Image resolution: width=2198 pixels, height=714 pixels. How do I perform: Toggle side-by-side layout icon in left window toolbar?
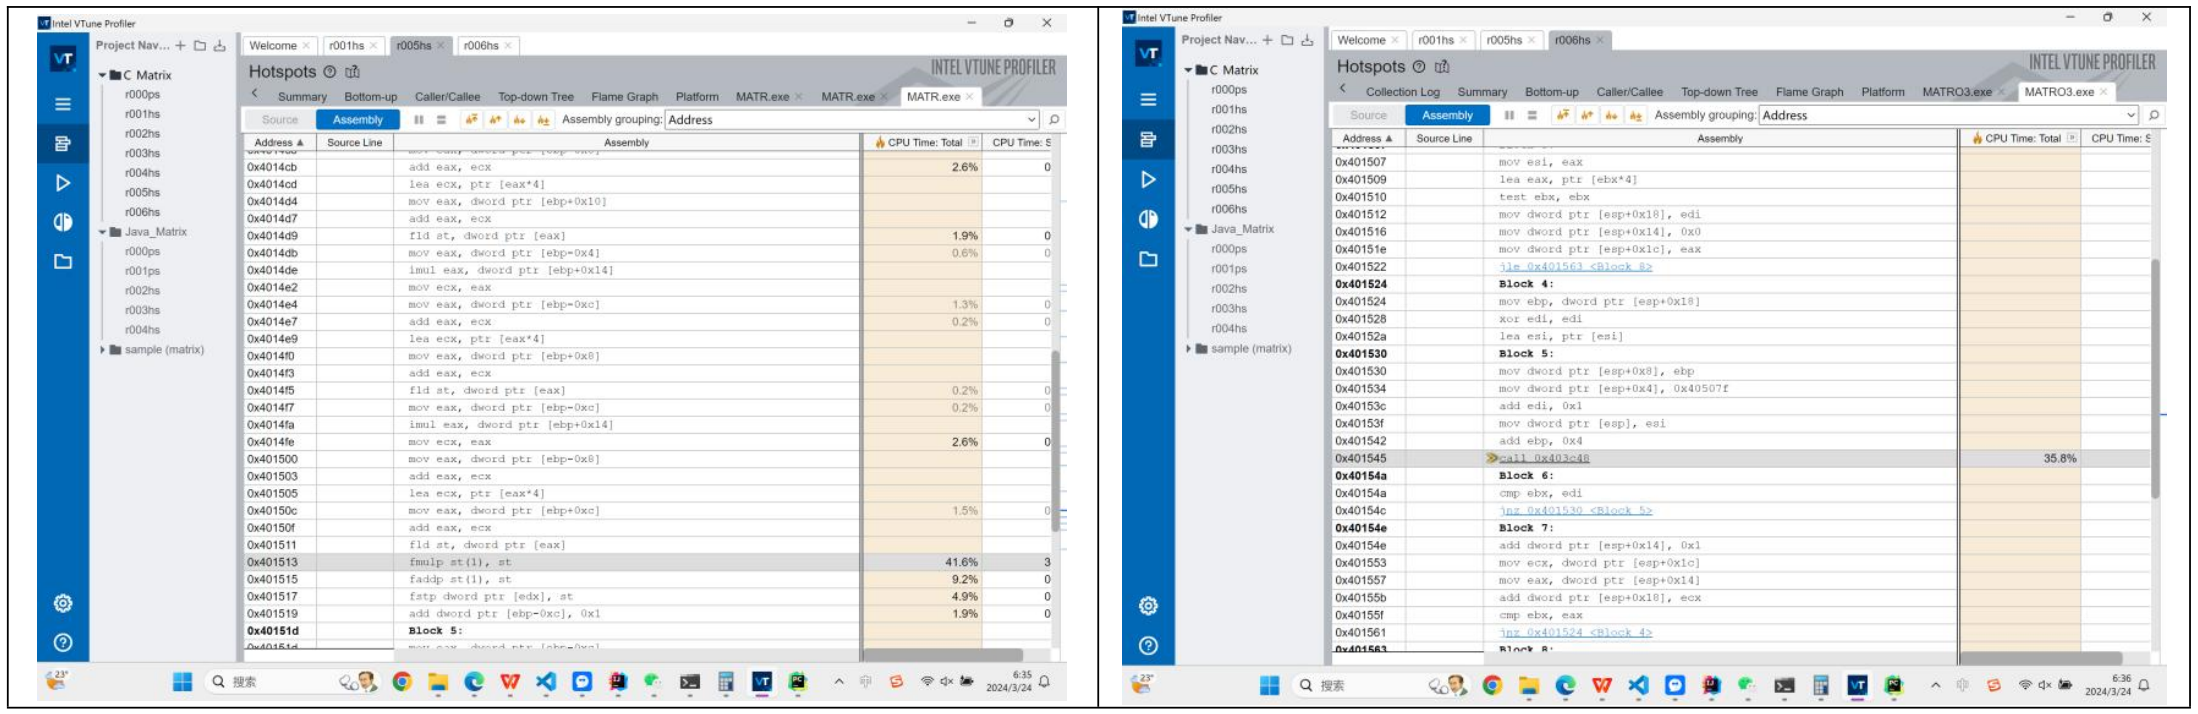tap(419, 119)
